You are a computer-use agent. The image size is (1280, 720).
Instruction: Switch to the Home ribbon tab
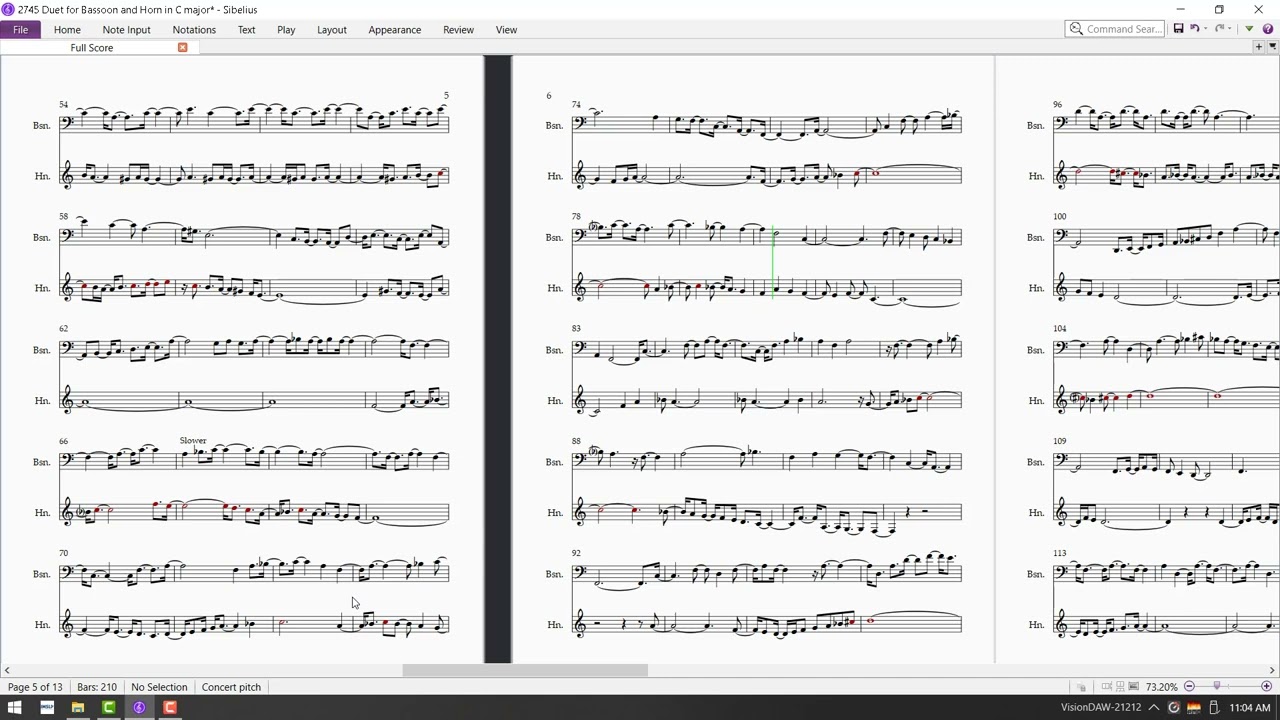(x=67, y=30)
